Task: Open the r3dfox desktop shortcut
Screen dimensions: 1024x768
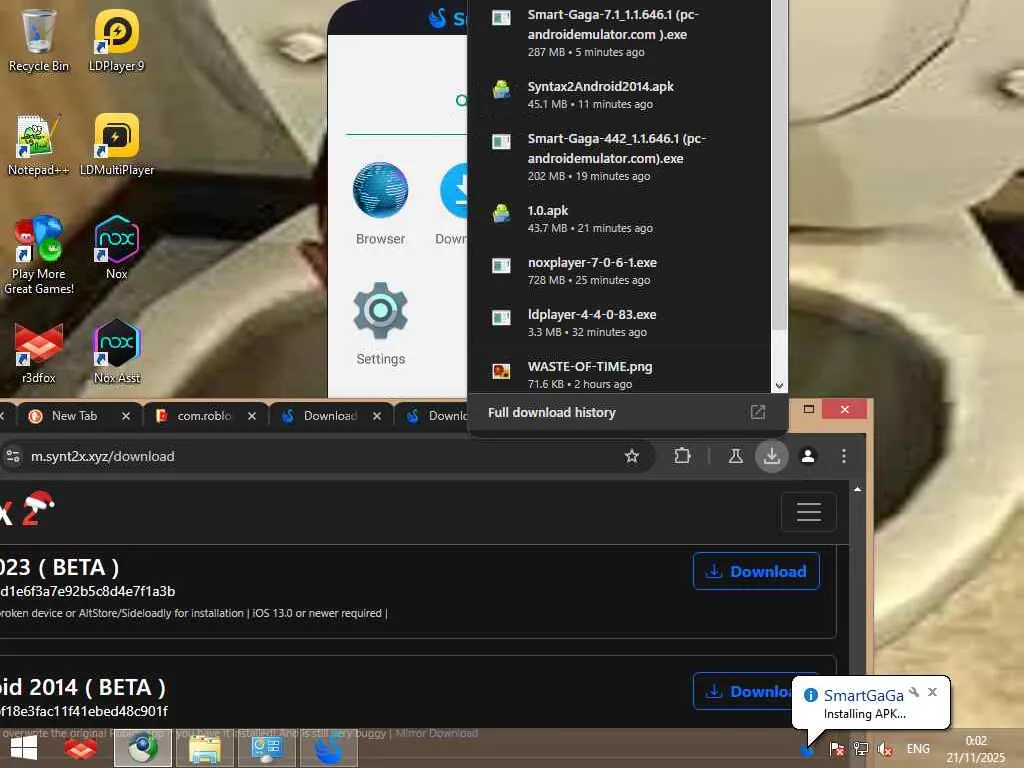Action: pos(39,353)
